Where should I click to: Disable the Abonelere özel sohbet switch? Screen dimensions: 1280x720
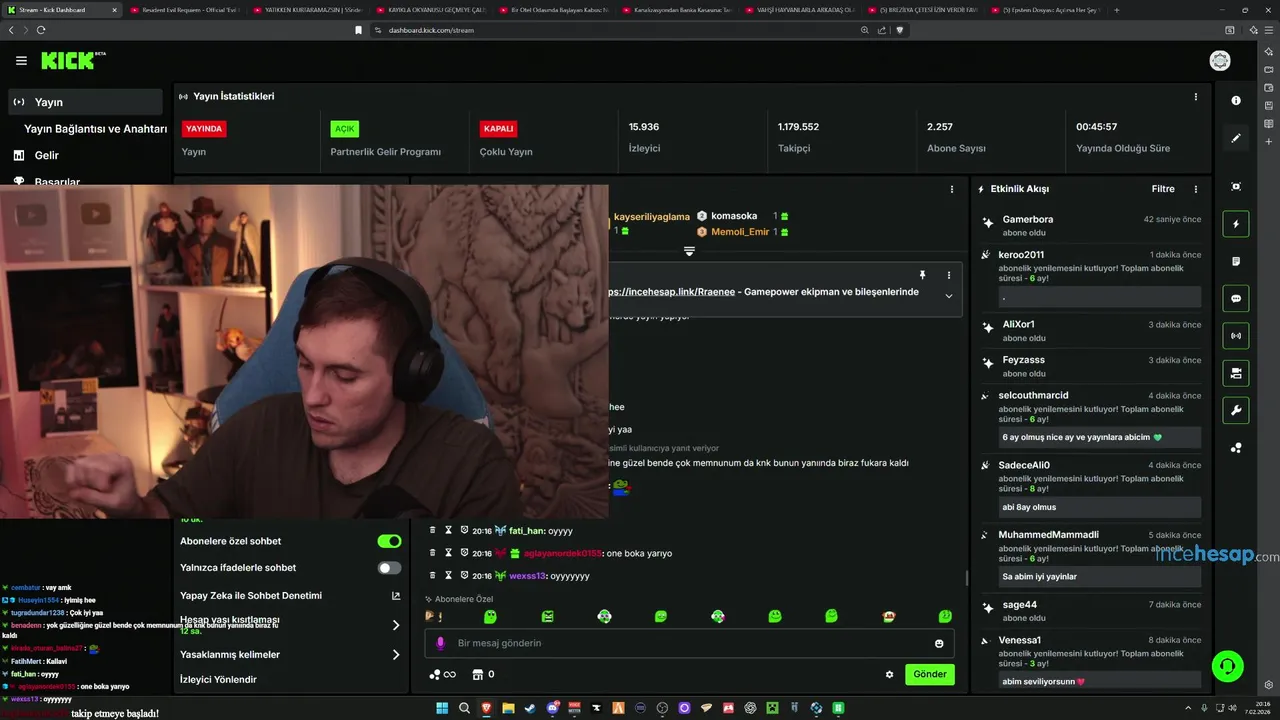[x=389, y=541]
